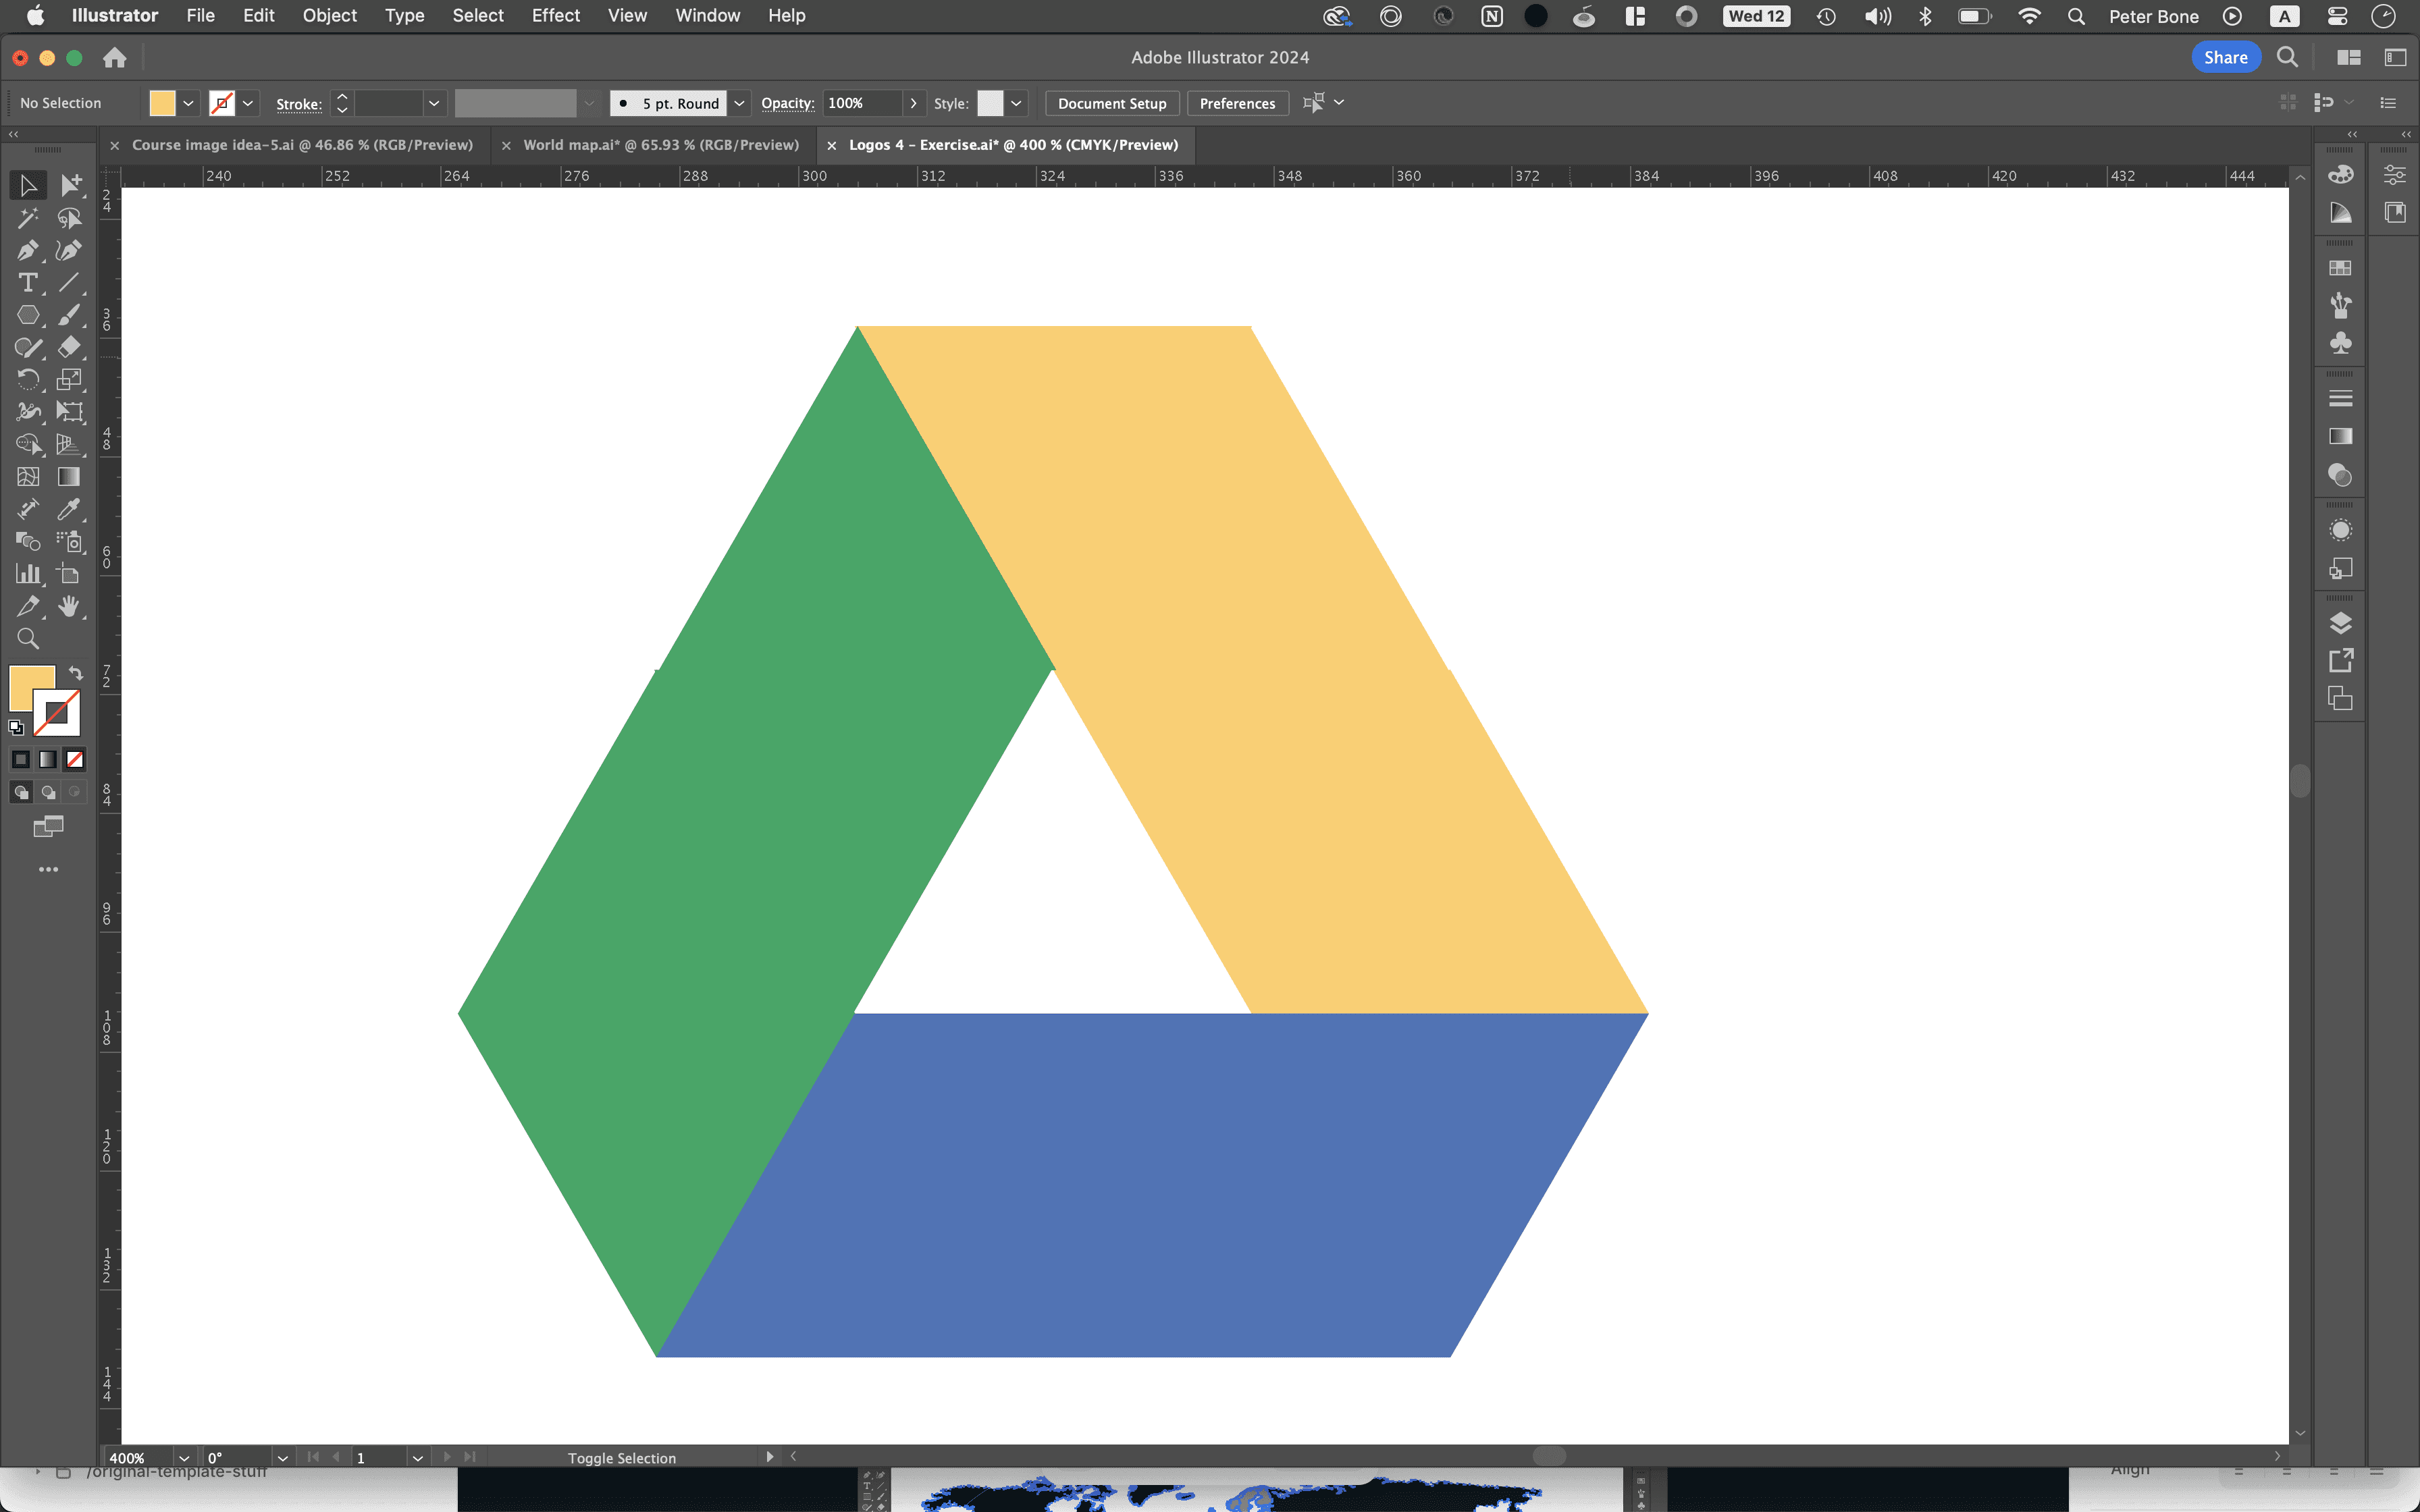Choose the Lasso tool
2420x1512 pixels.
click(x=70, y=218)
